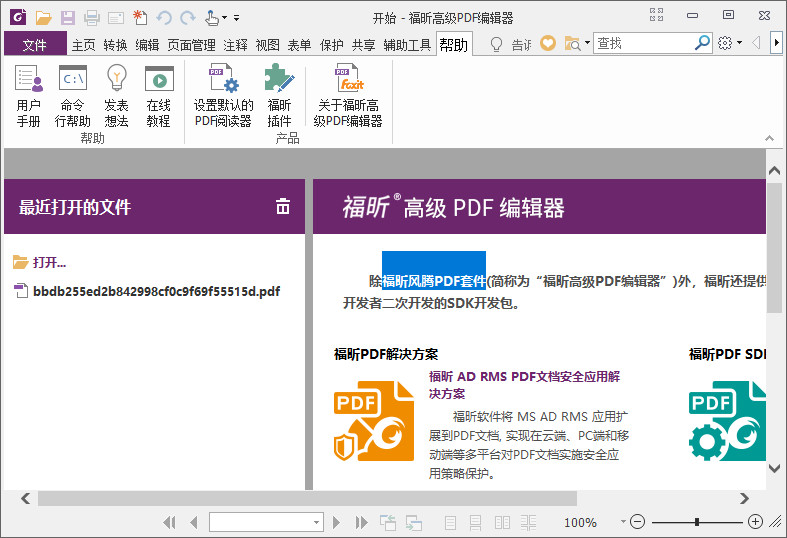The height and width of the screenshot is (538, 787).
Task: Open the User Manual (用户手册)
Action: click(29, 95)
